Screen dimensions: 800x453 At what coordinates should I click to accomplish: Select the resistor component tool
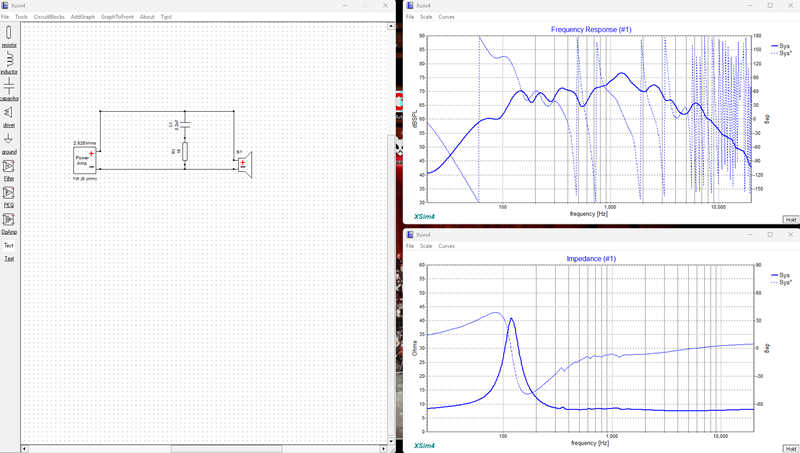click(x=9, y=36)
